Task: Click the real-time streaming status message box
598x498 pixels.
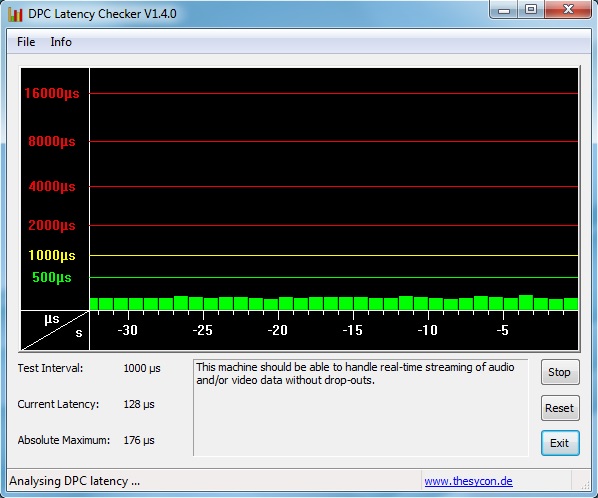Action: (x=361, y=407)
